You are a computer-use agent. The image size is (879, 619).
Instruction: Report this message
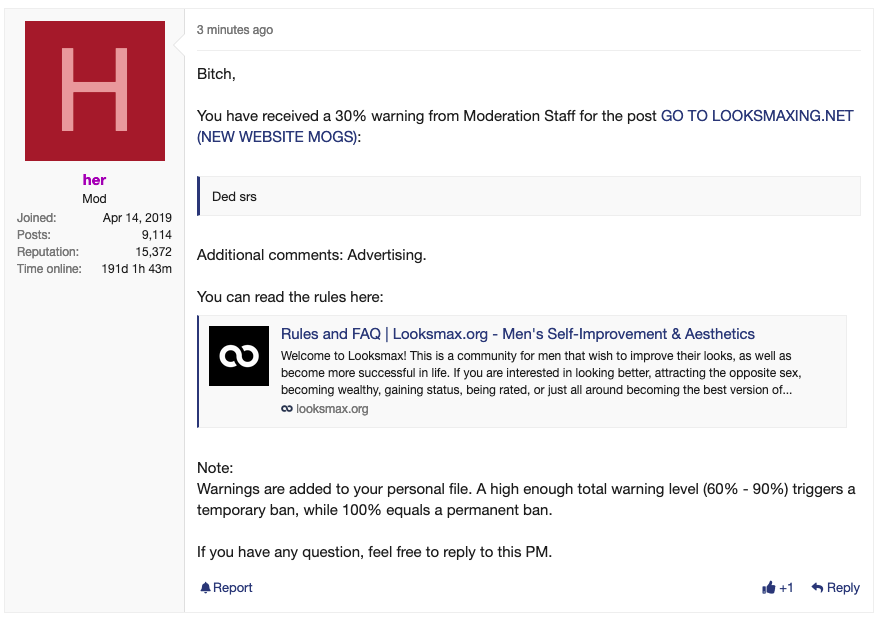click(x=226, y=587)
